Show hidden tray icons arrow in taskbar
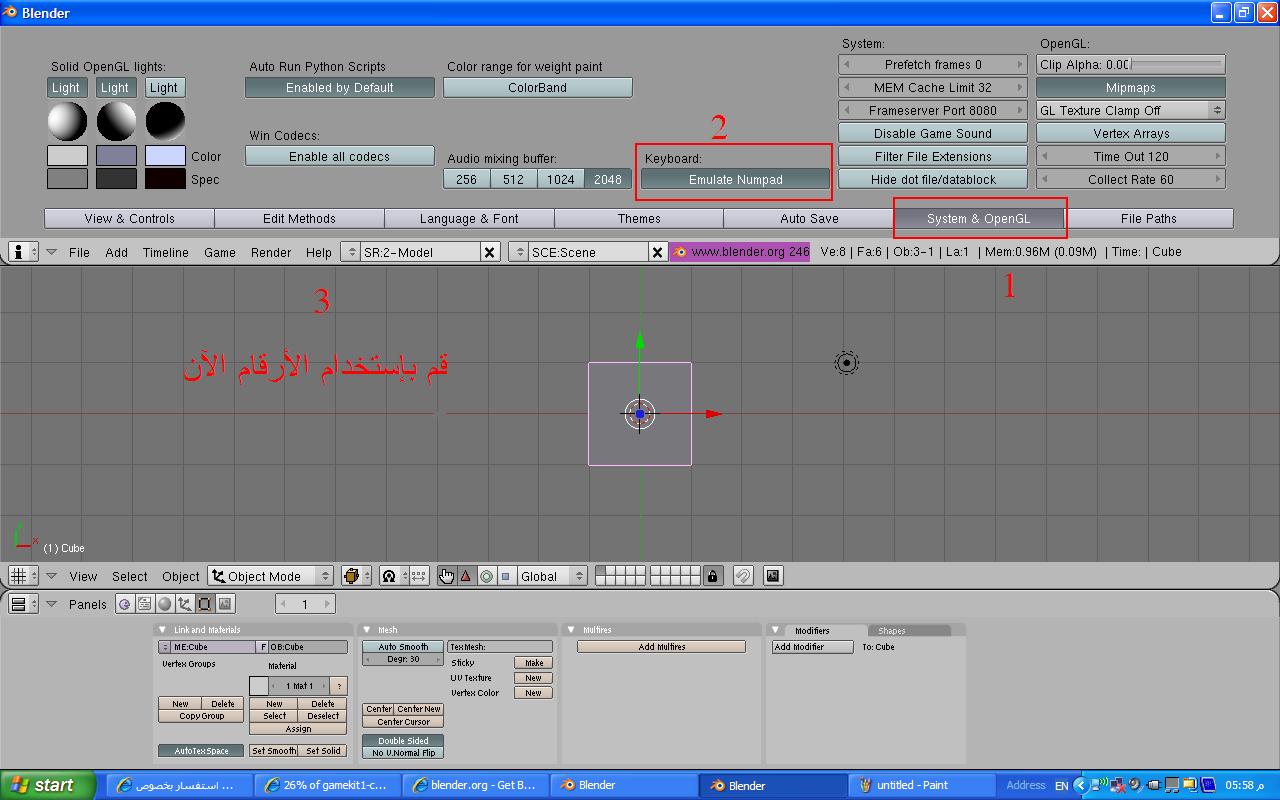 coord(1080,785)
